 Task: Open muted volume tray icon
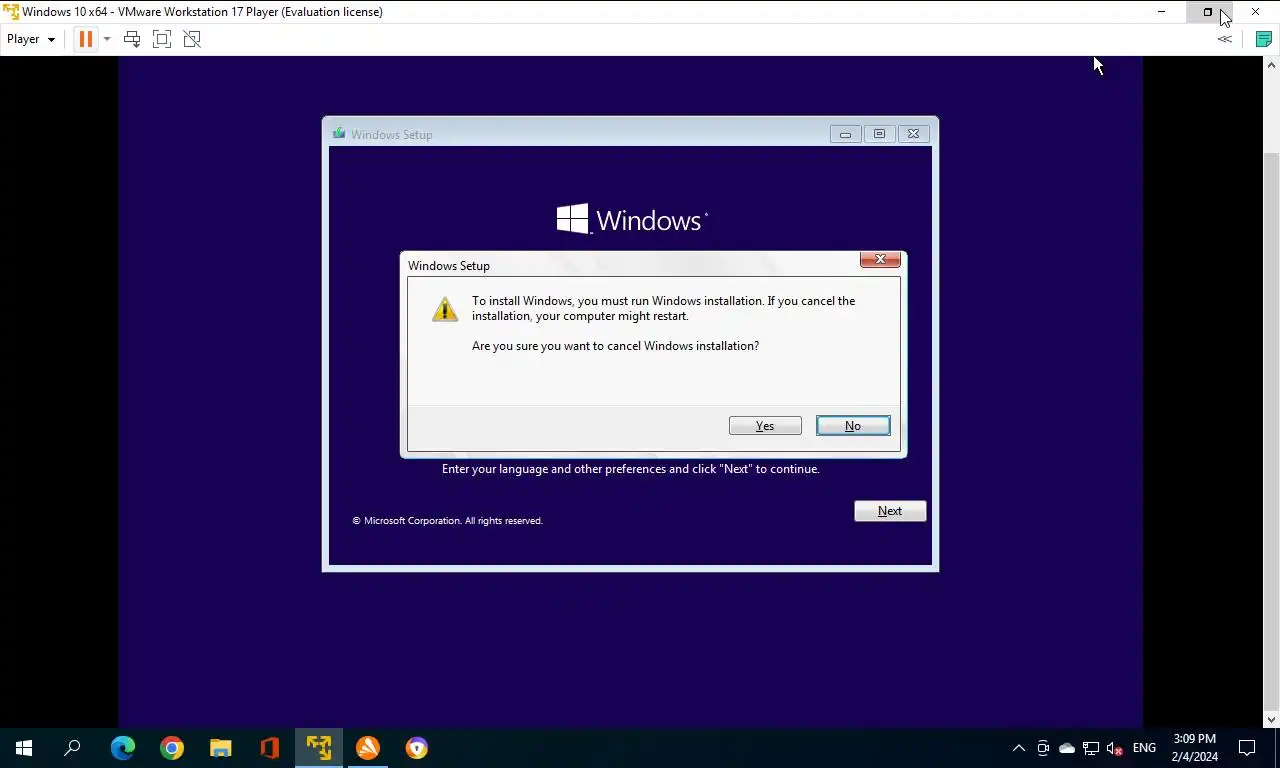point(1115,748)
